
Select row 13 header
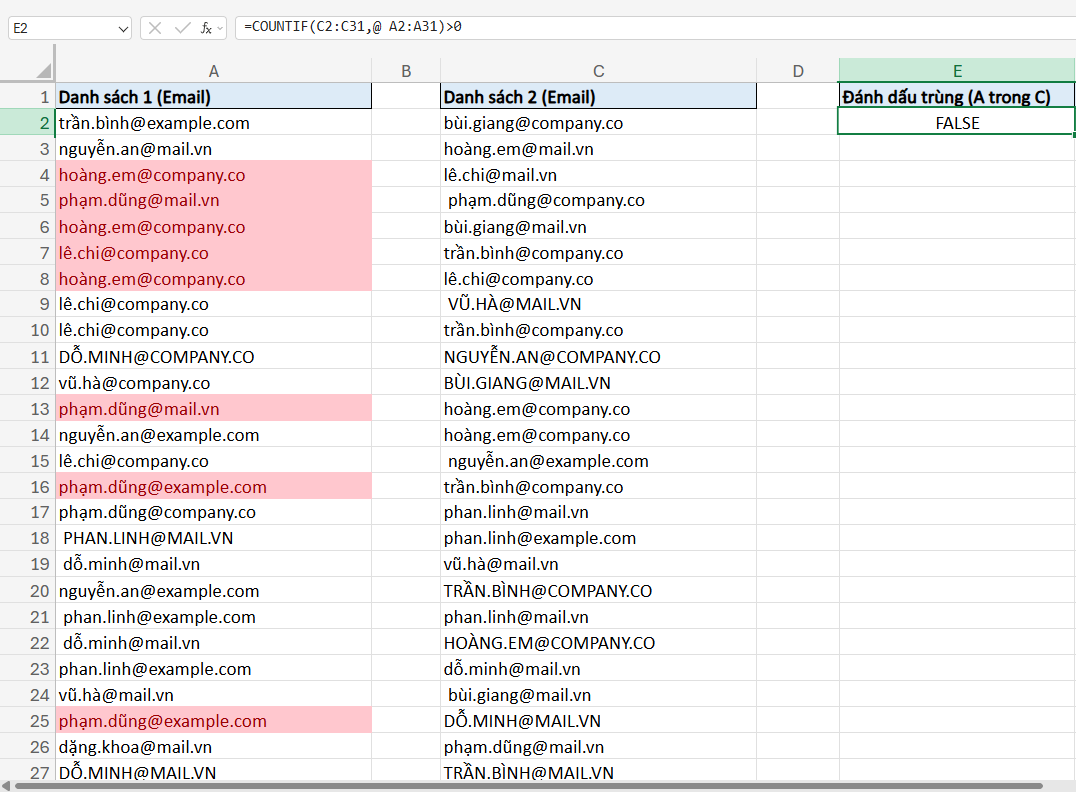click(28, 409)
